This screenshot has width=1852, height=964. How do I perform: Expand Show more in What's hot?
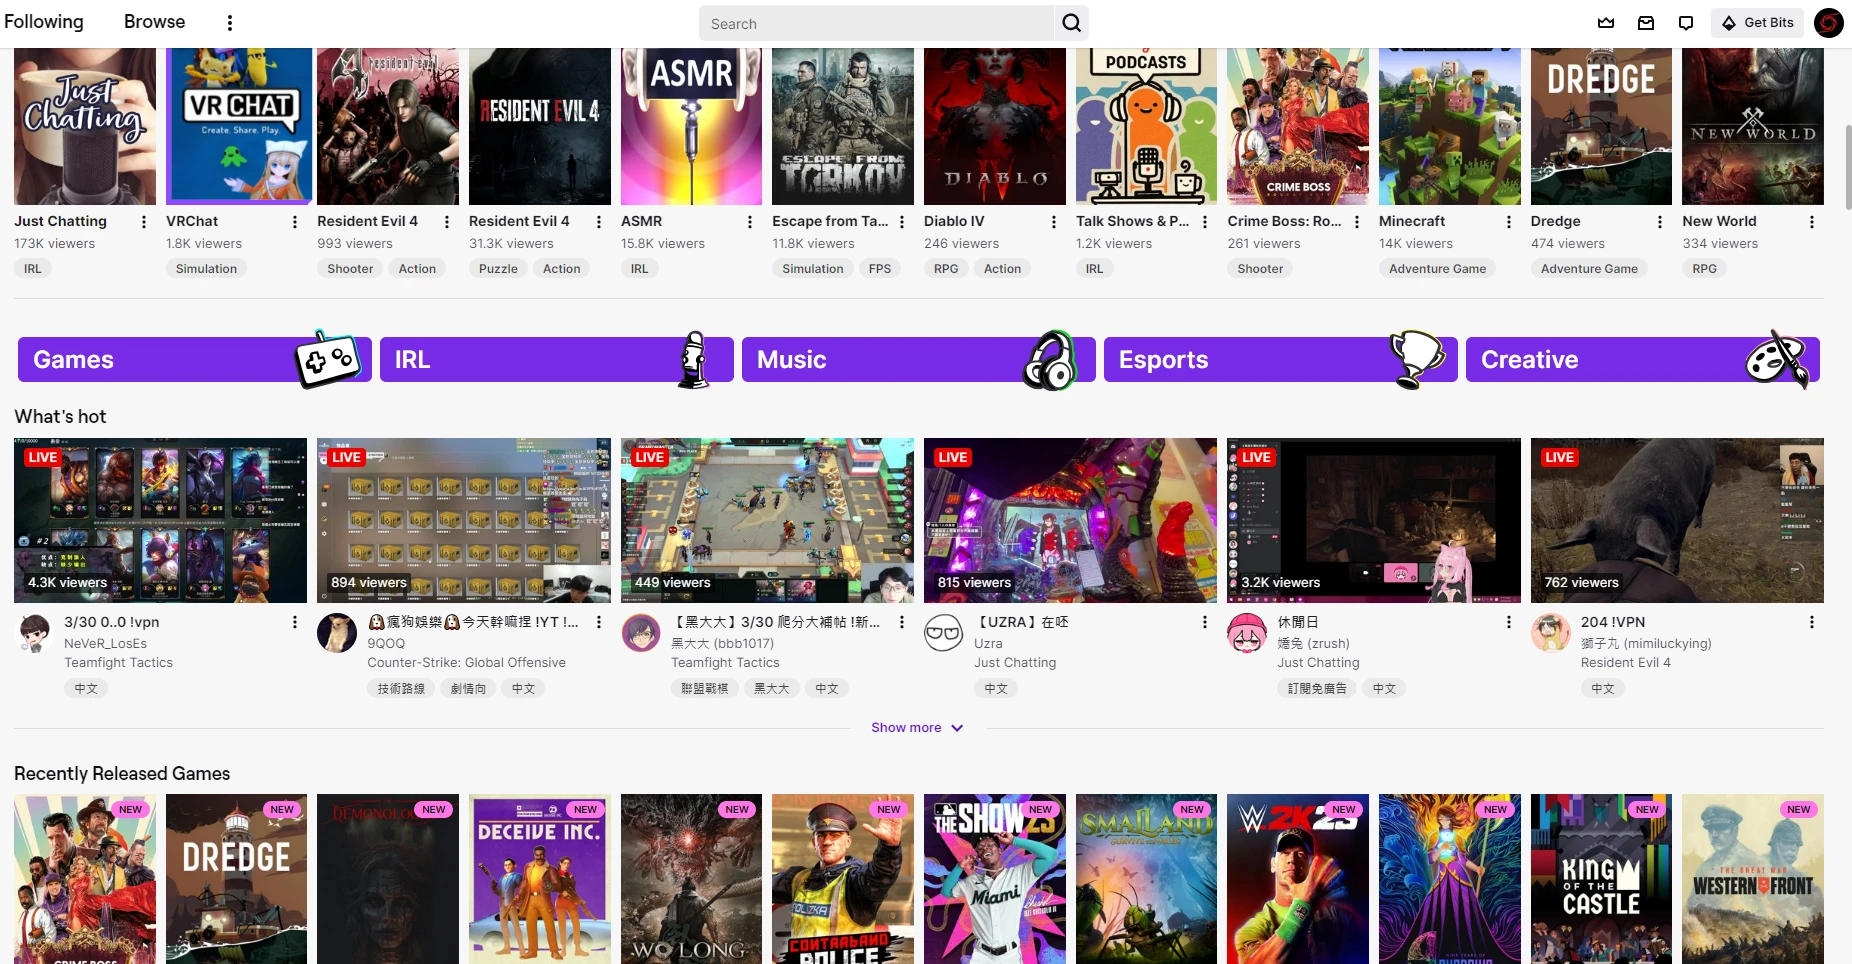tap(917, 728)
